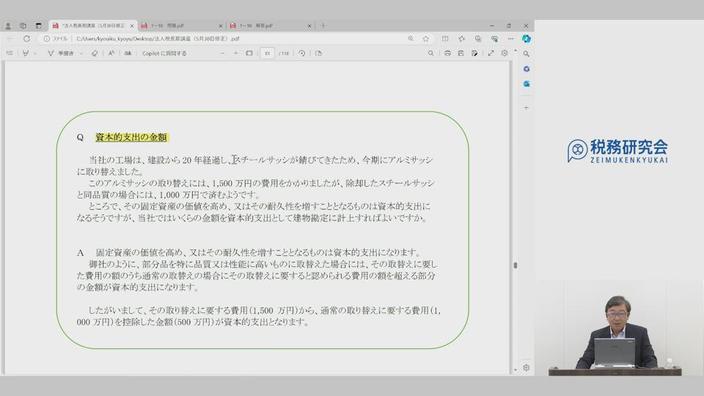
Task: Reload the page with refresh icon
Action: coord(27,39)
